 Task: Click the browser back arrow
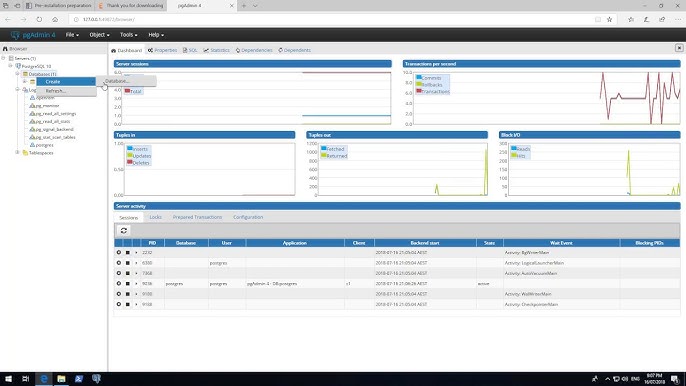(x=8, y=19)
